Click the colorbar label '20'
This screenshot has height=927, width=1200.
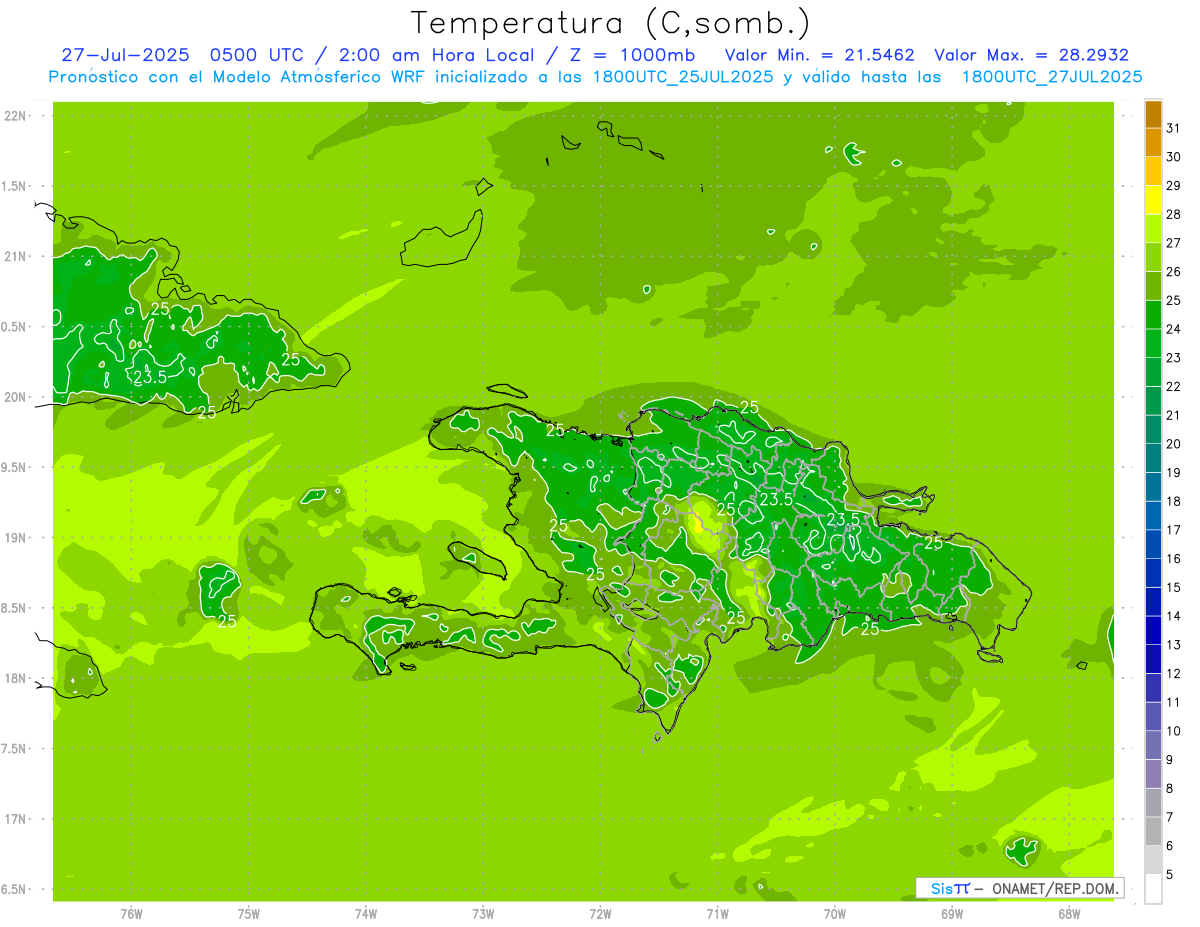[x=1174, y=444]
